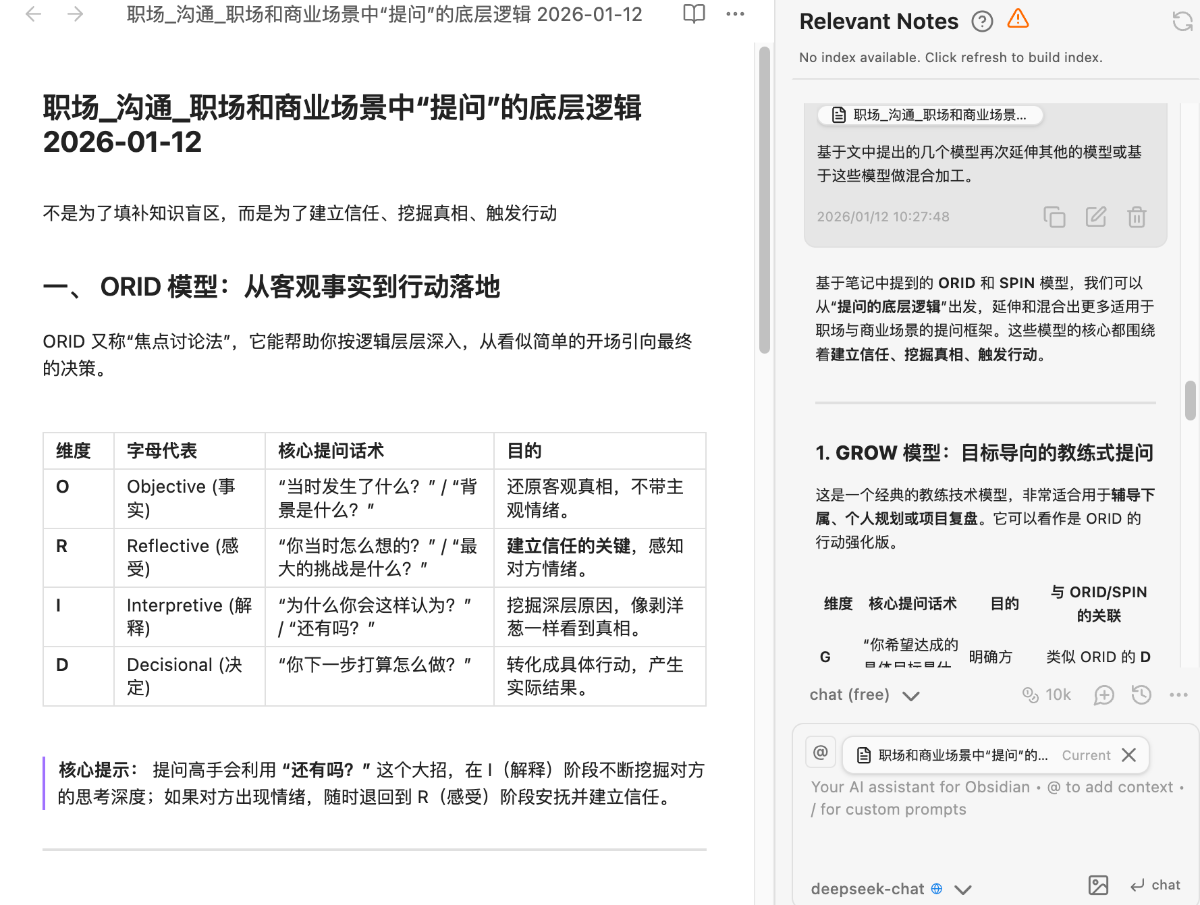This screenshot has width=1200, height=905.
Task: Open the chat history
Action: (x=1141, y=695)
